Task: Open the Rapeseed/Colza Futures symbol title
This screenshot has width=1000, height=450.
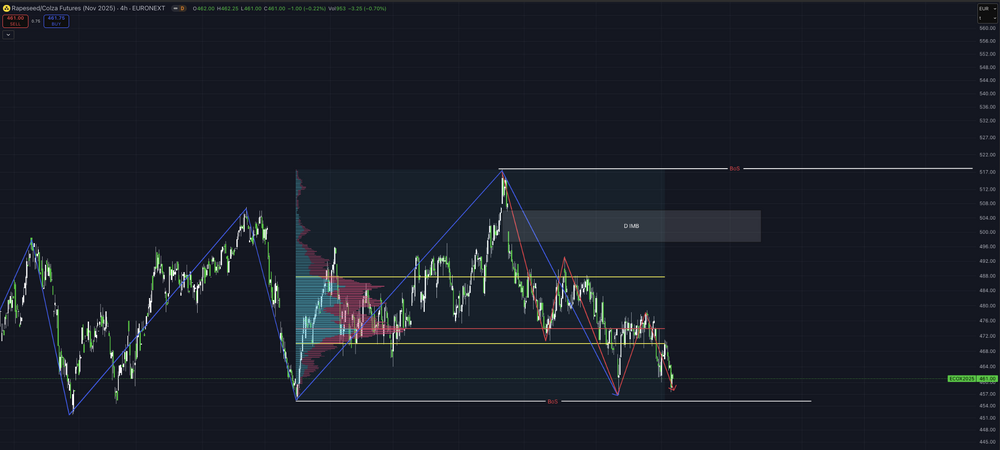Action: (88, 8)
